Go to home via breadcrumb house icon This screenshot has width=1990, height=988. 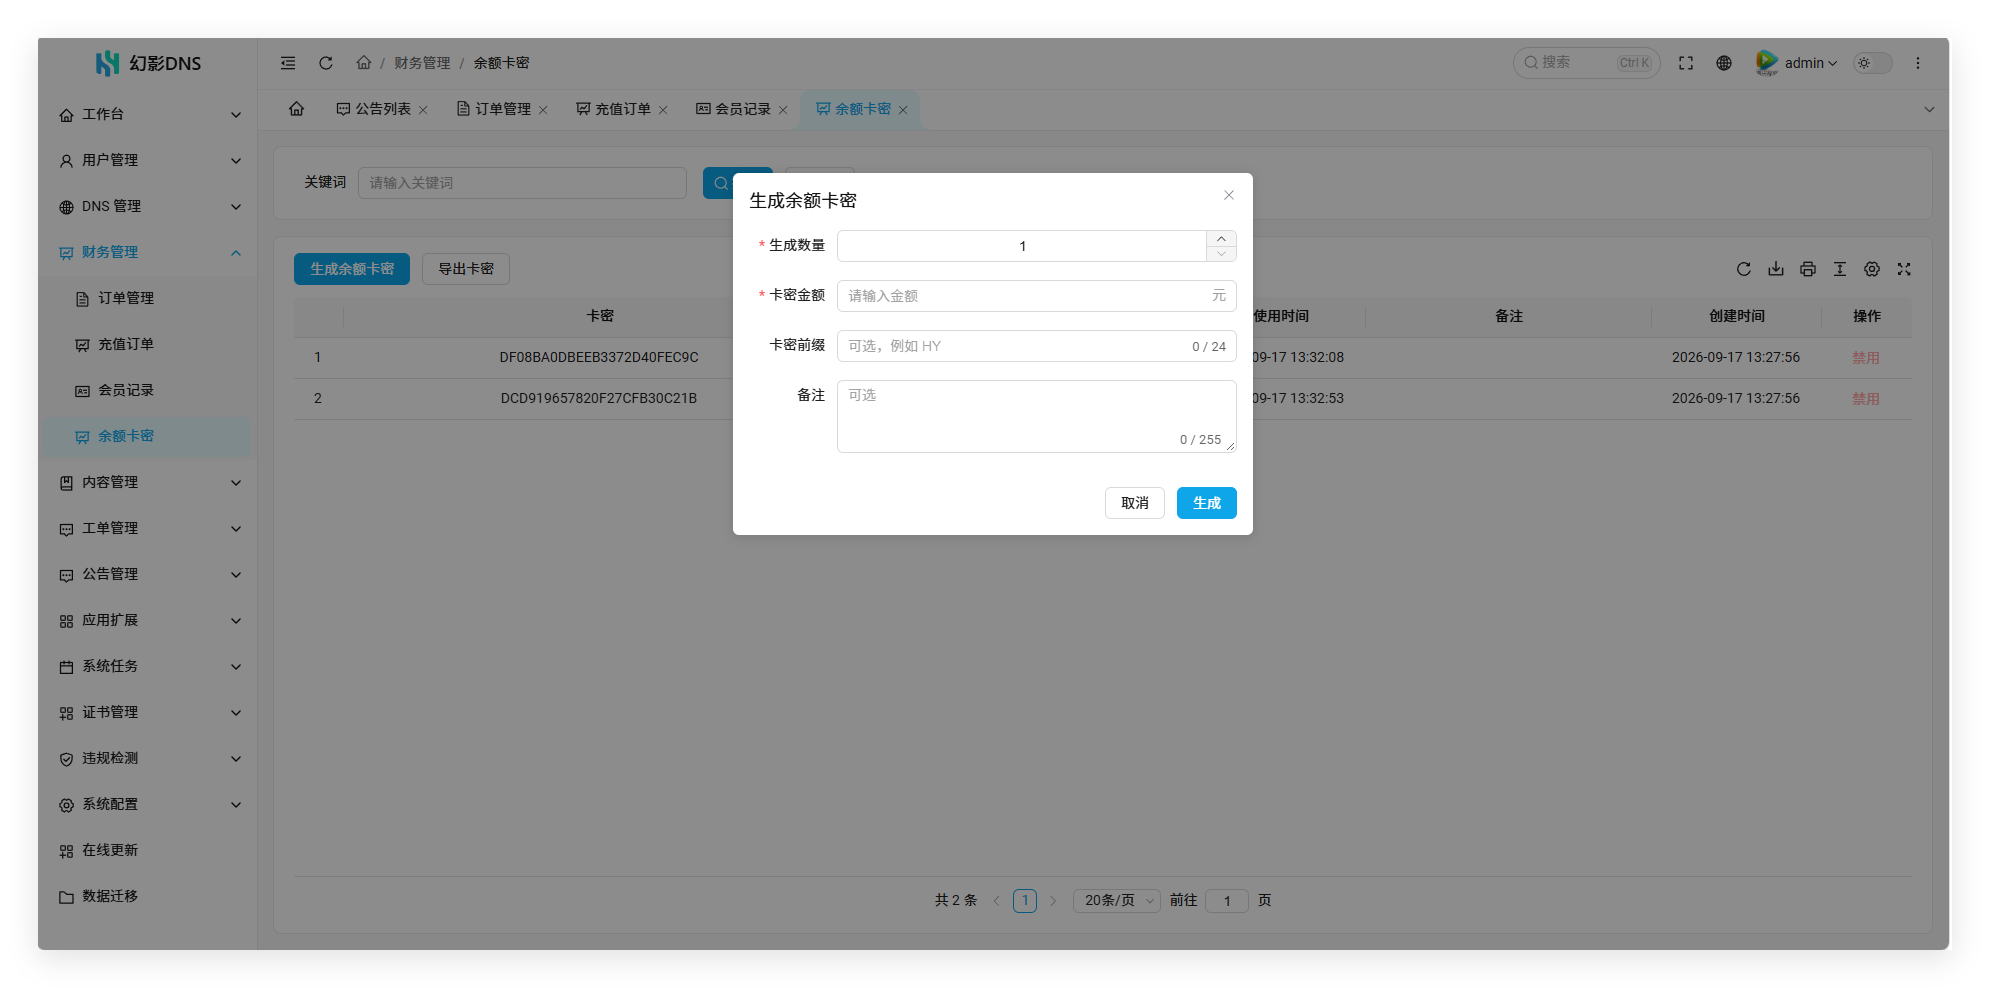364,63
